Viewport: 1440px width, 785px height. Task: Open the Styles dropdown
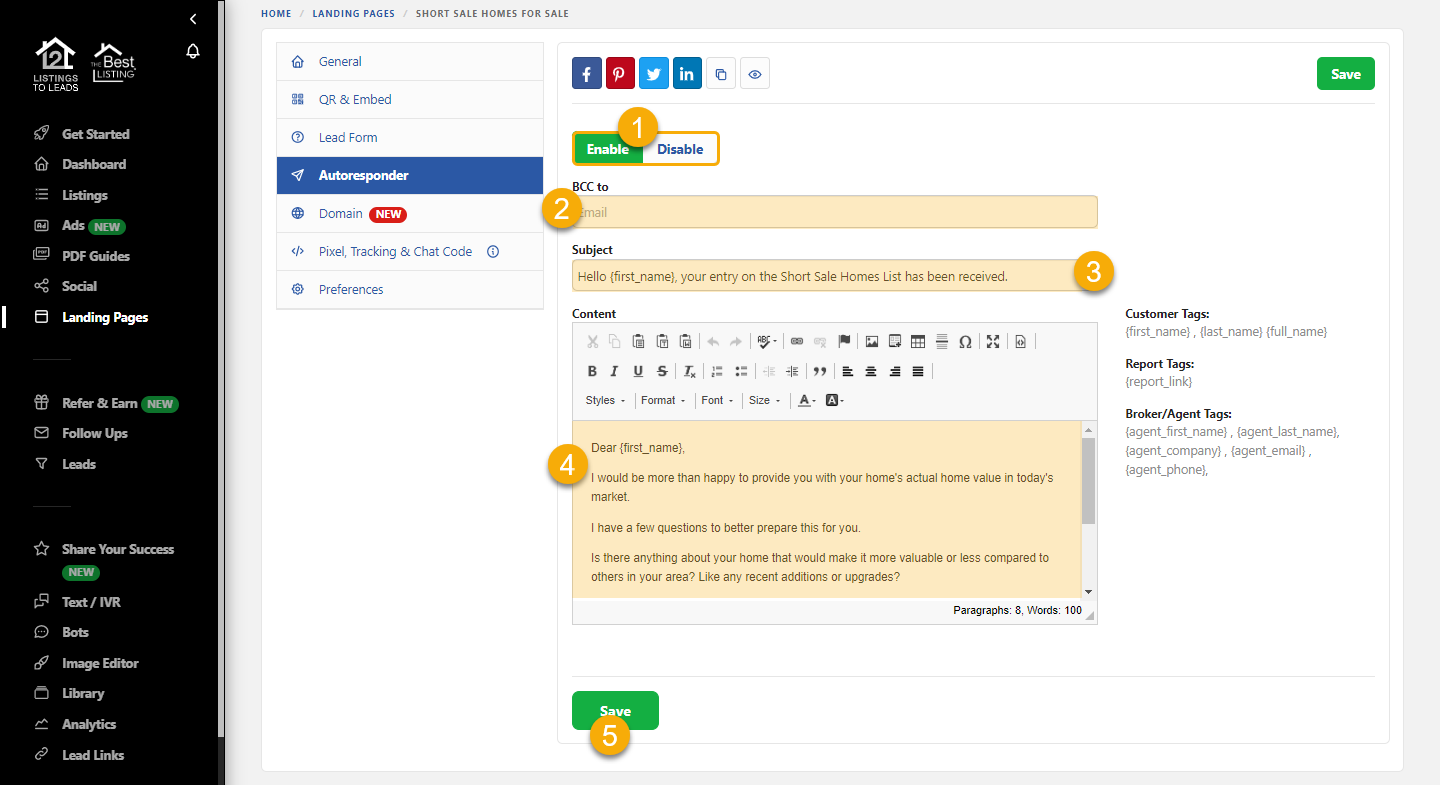click(x=605, y=400)
